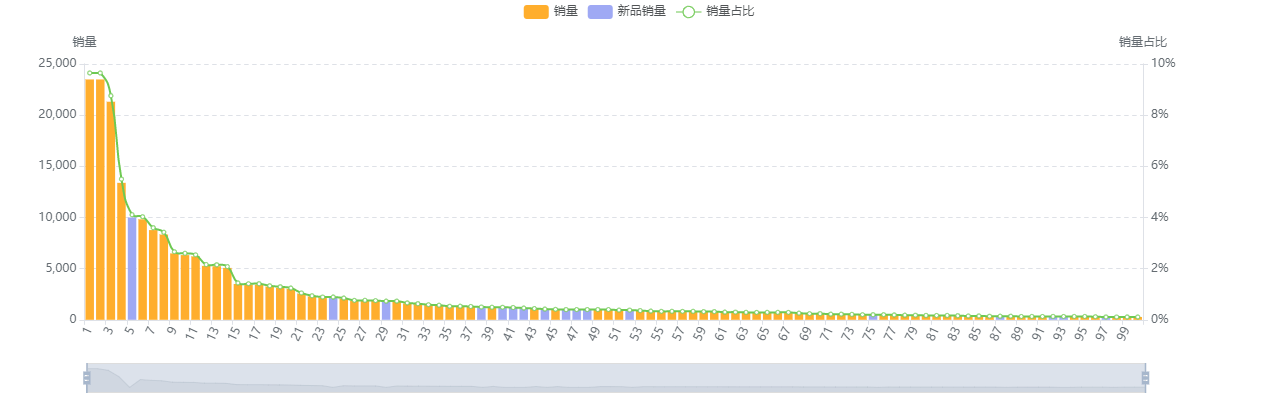Image resolution: width=1278 pixels, height=400 pixels.
Task: Click the 4% right axis label
Action: pyautogui.click(x=1160, y=217)
